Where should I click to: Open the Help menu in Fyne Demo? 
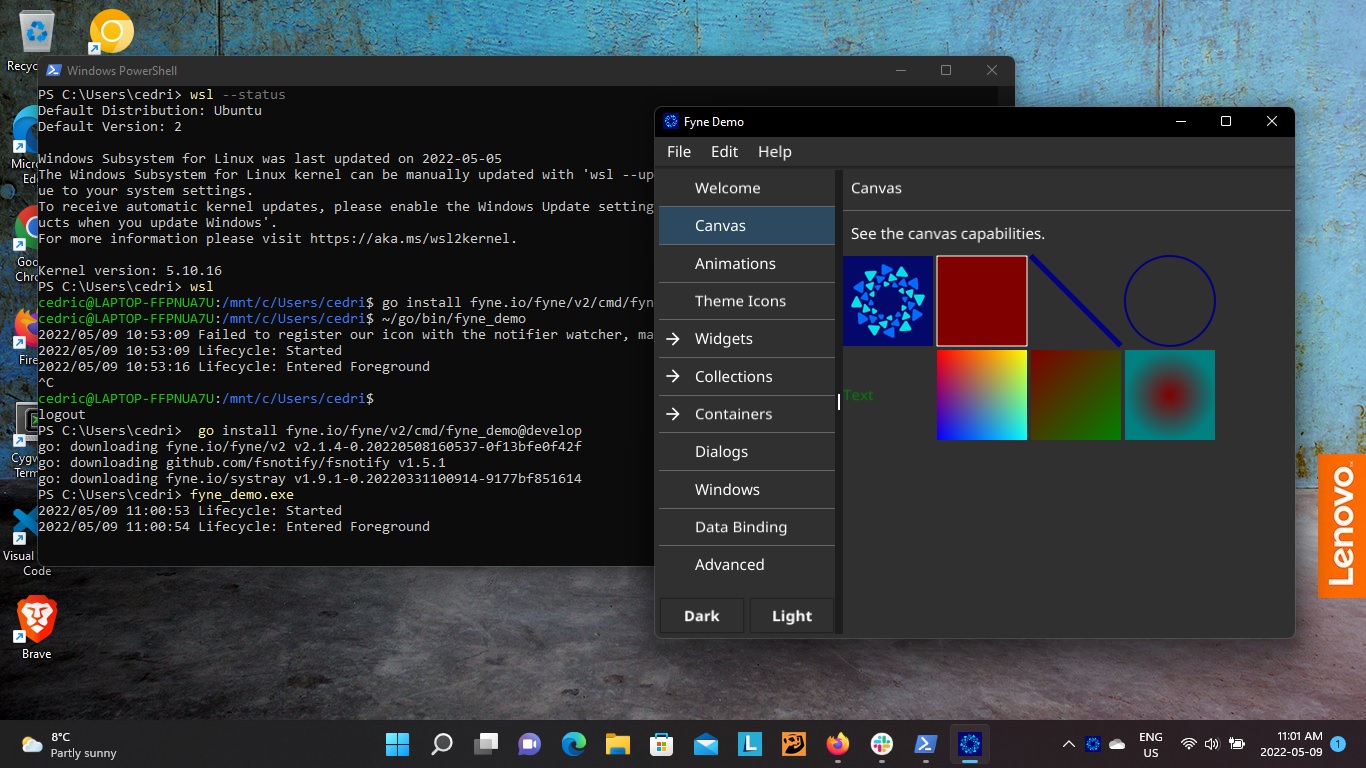coord(774,152)
